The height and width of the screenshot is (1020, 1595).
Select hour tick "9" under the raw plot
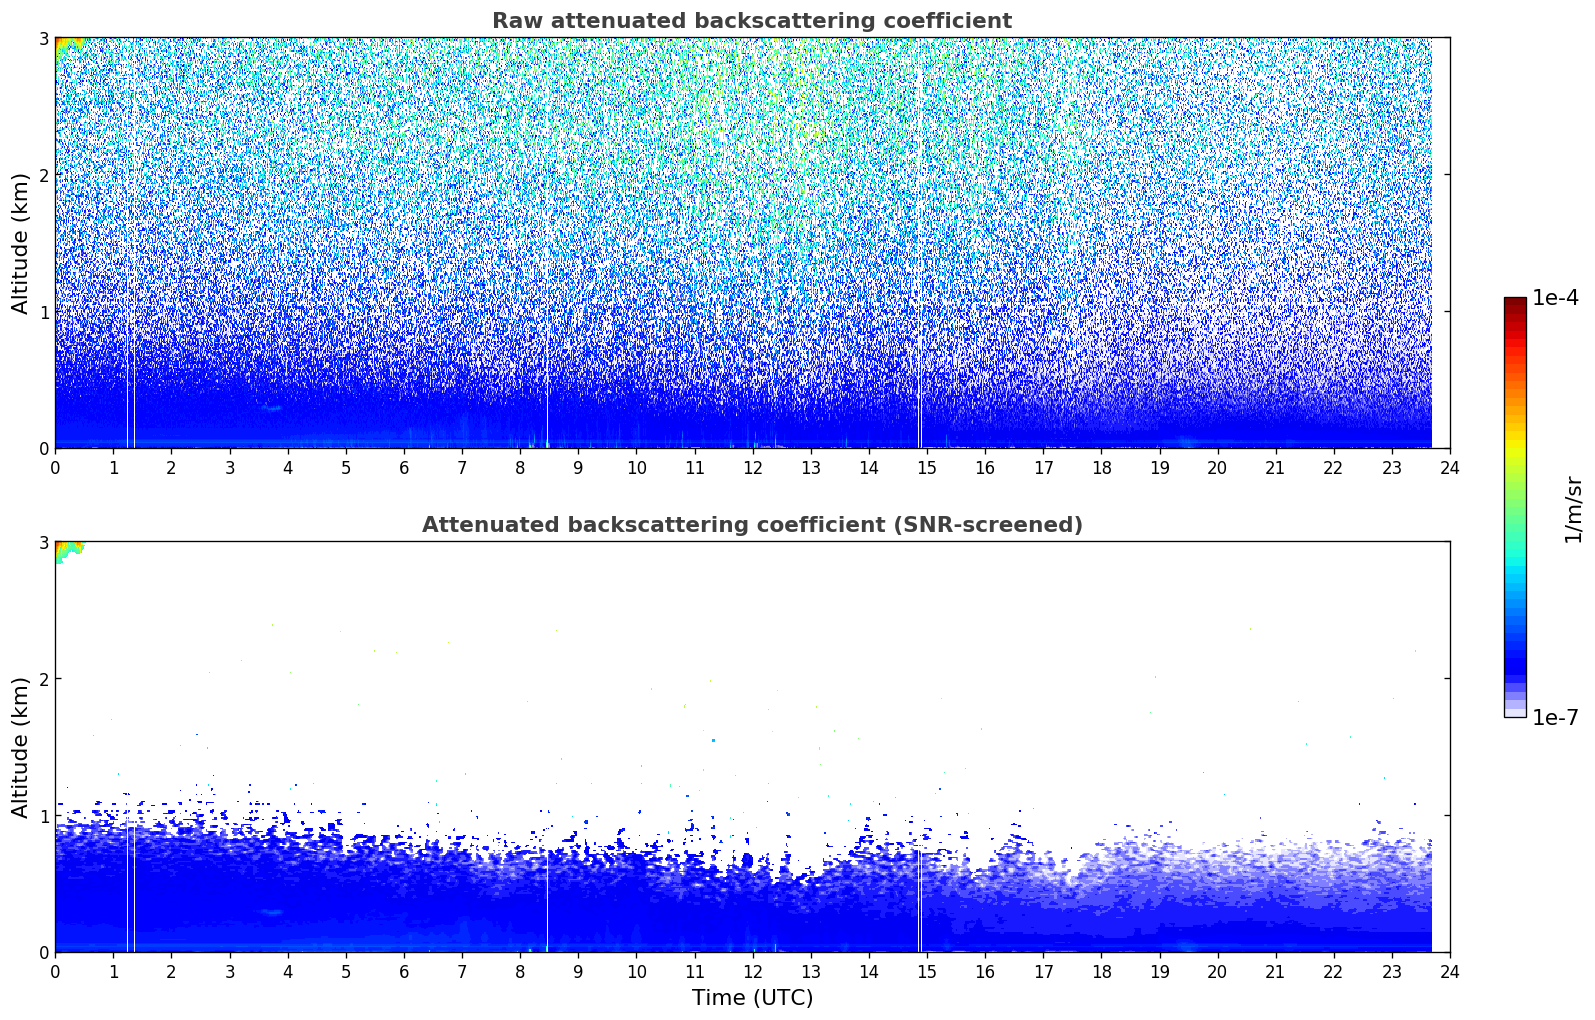578,467
